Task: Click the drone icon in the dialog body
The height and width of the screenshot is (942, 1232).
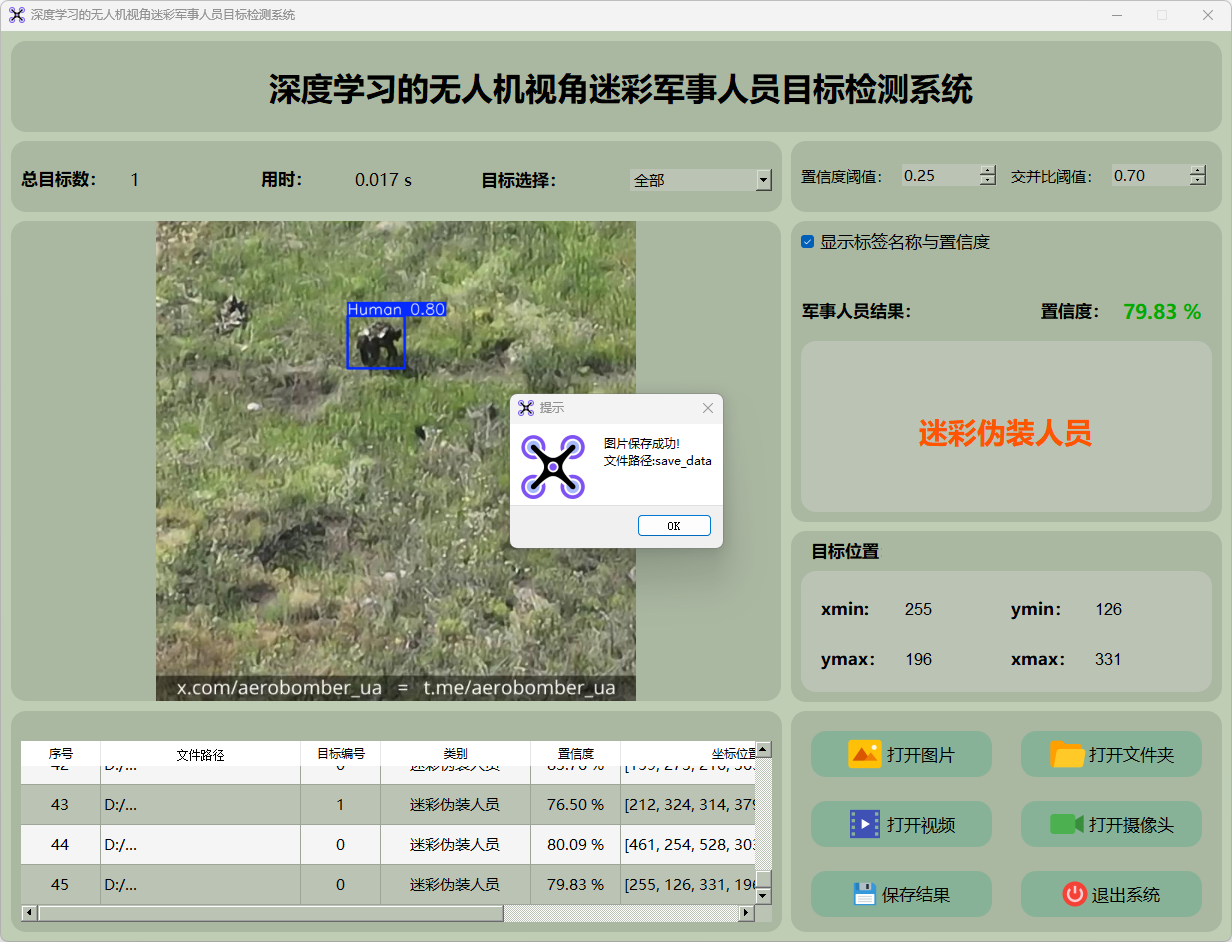Action: point(553,467)
